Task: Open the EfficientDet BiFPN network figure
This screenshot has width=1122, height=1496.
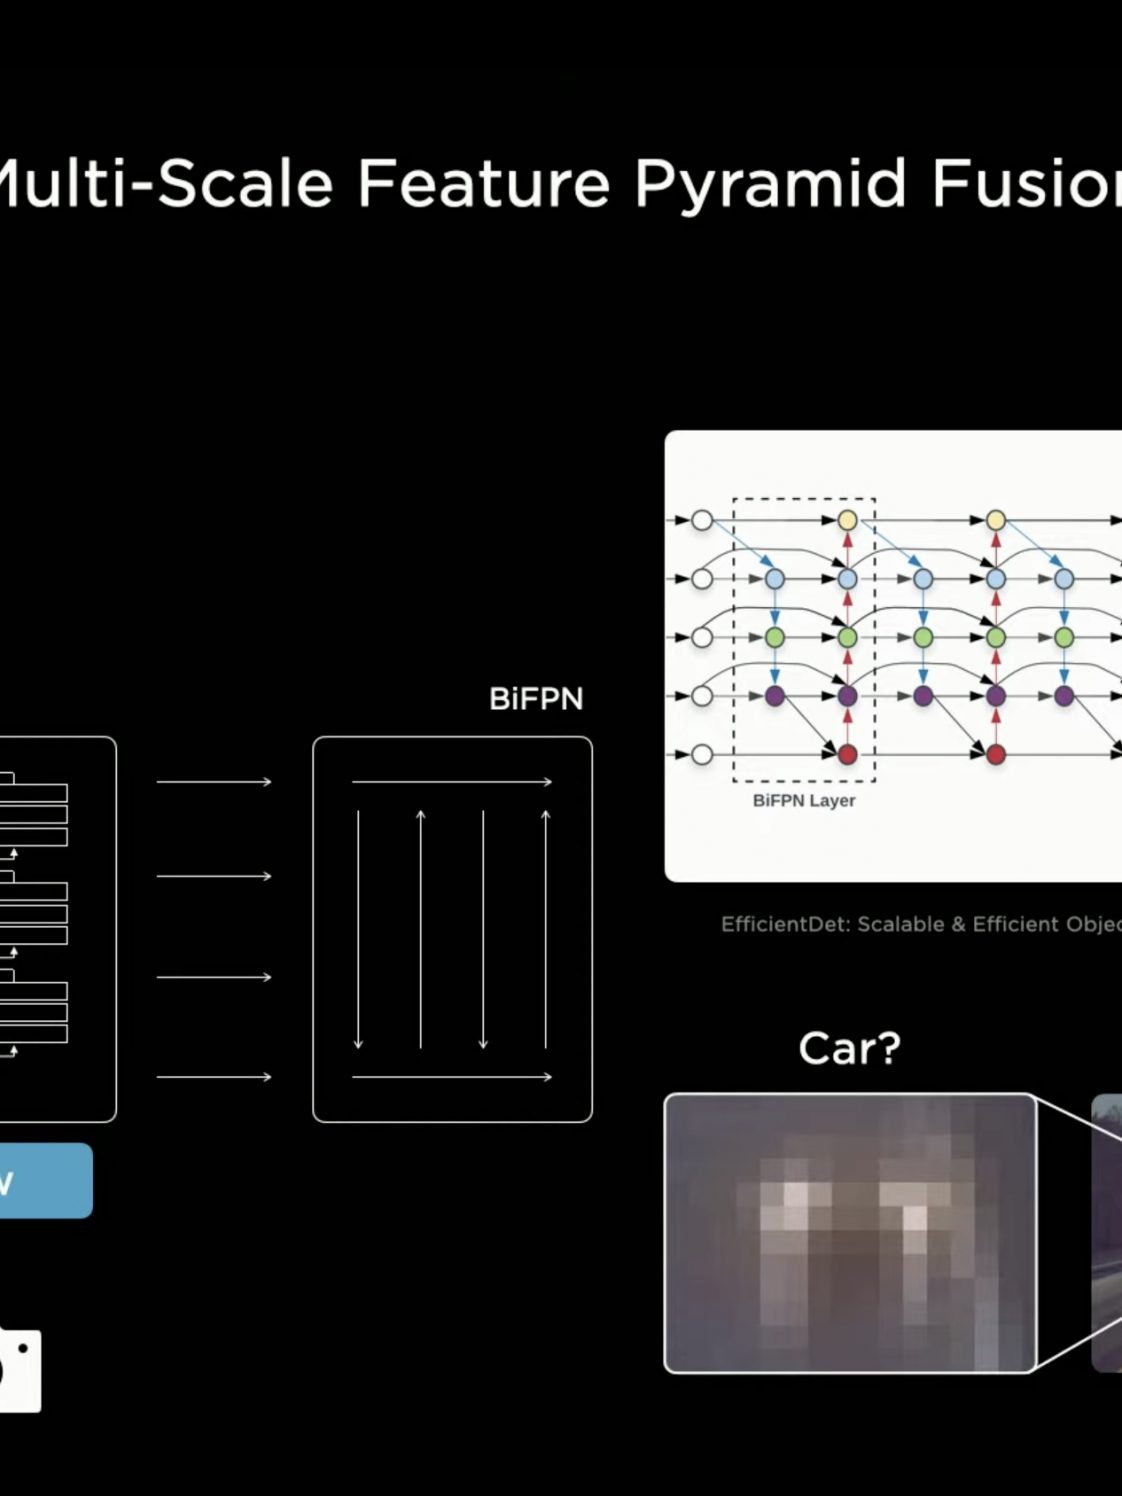Action: tap(893, 656)
